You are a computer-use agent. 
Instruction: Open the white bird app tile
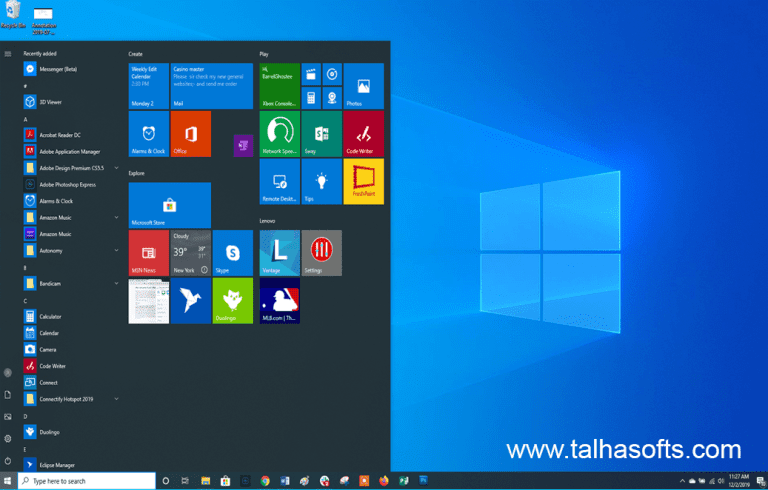point(191,301)
